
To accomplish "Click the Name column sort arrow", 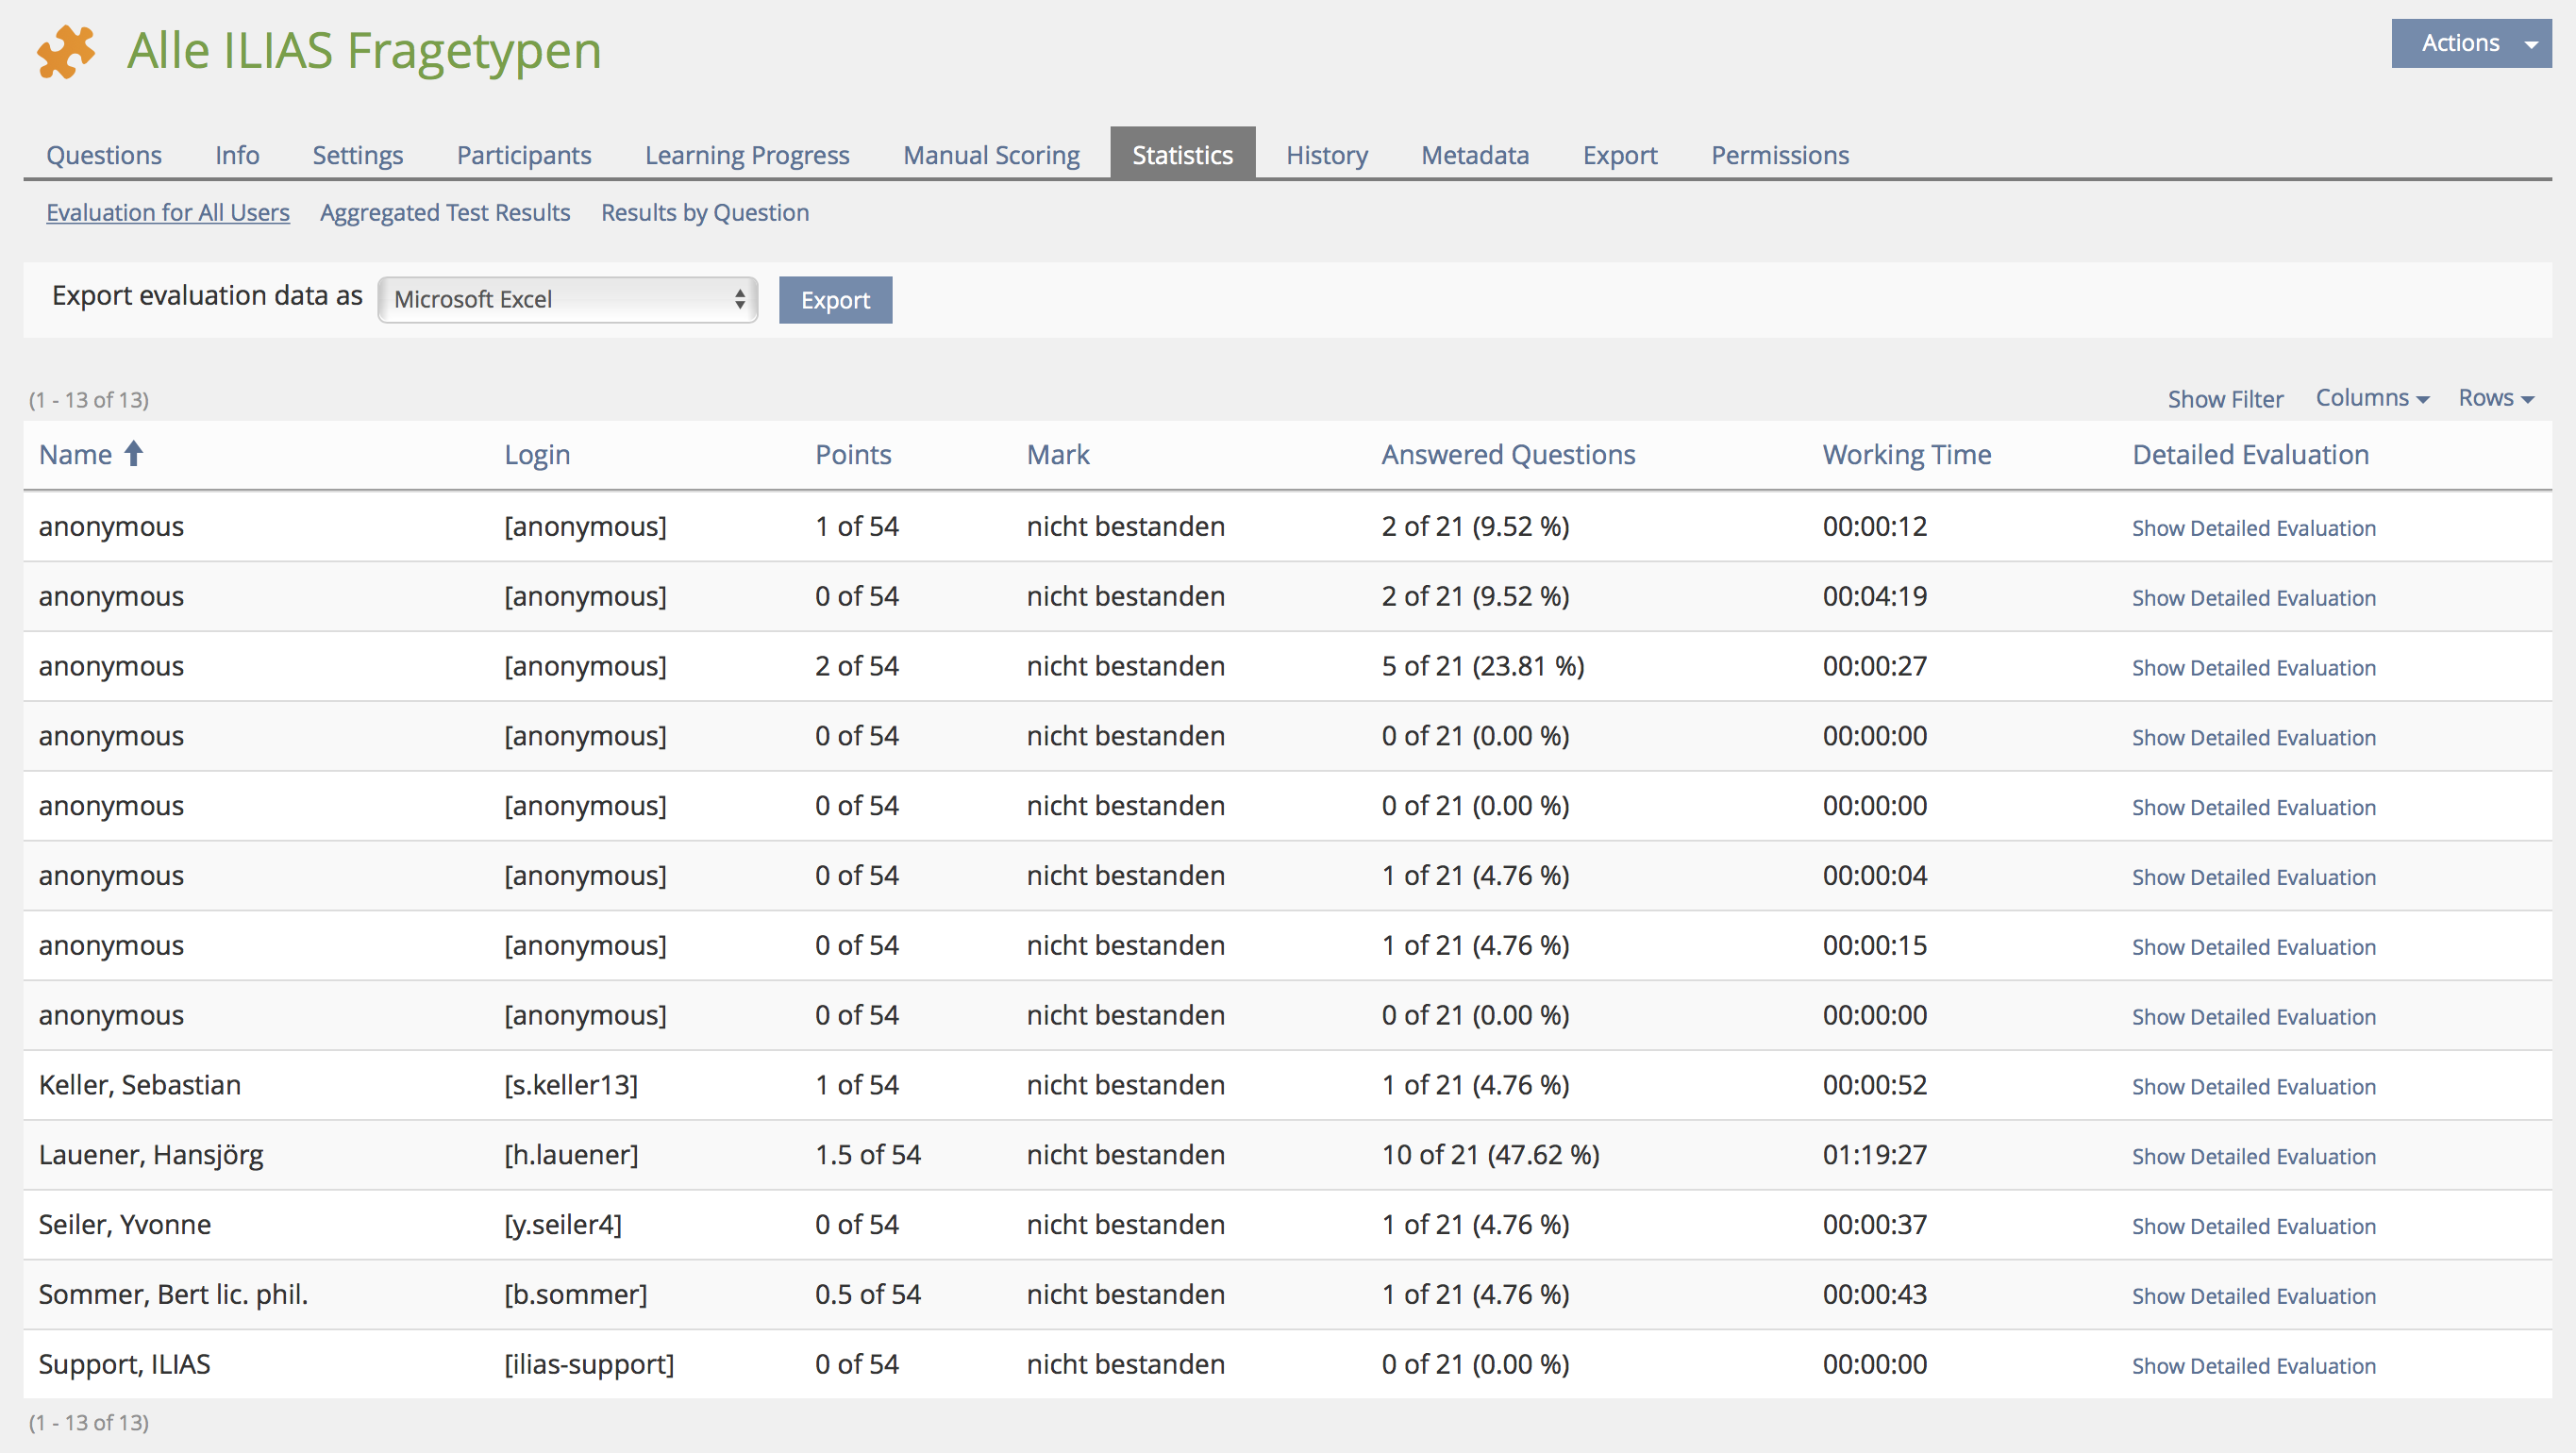I will [x=133, y=454].
